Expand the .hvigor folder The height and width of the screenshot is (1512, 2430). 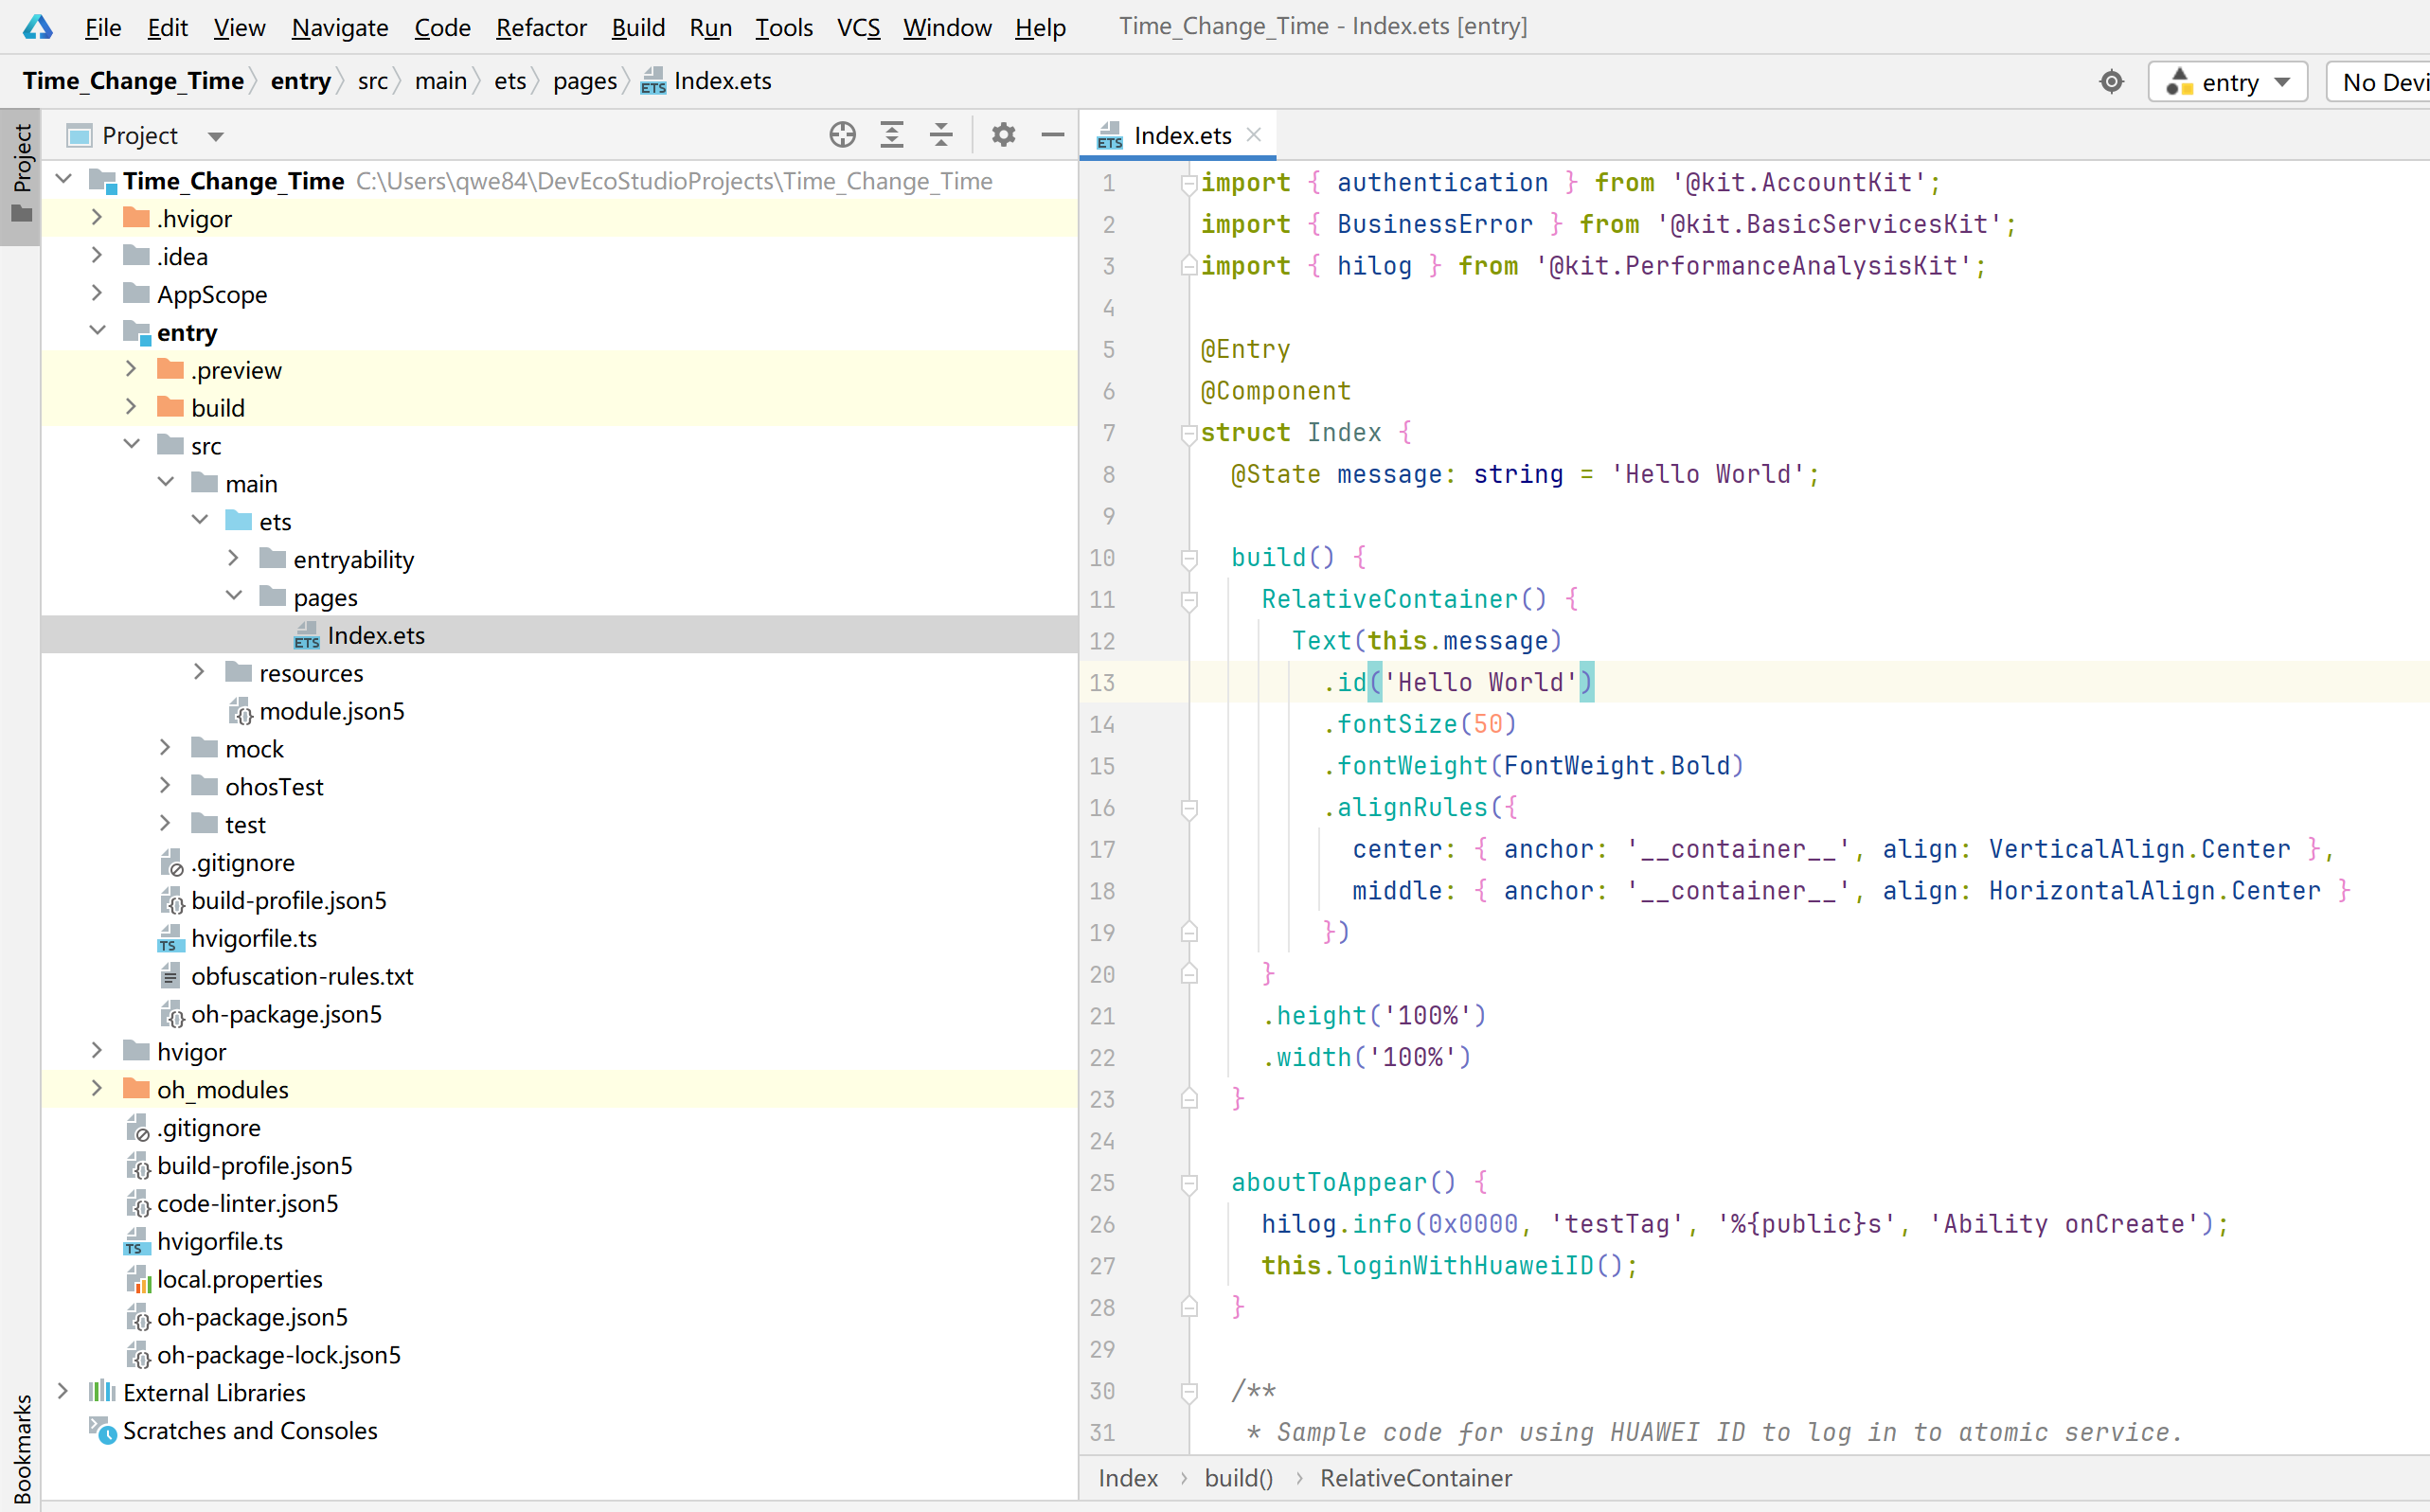[x=97, y=218]
